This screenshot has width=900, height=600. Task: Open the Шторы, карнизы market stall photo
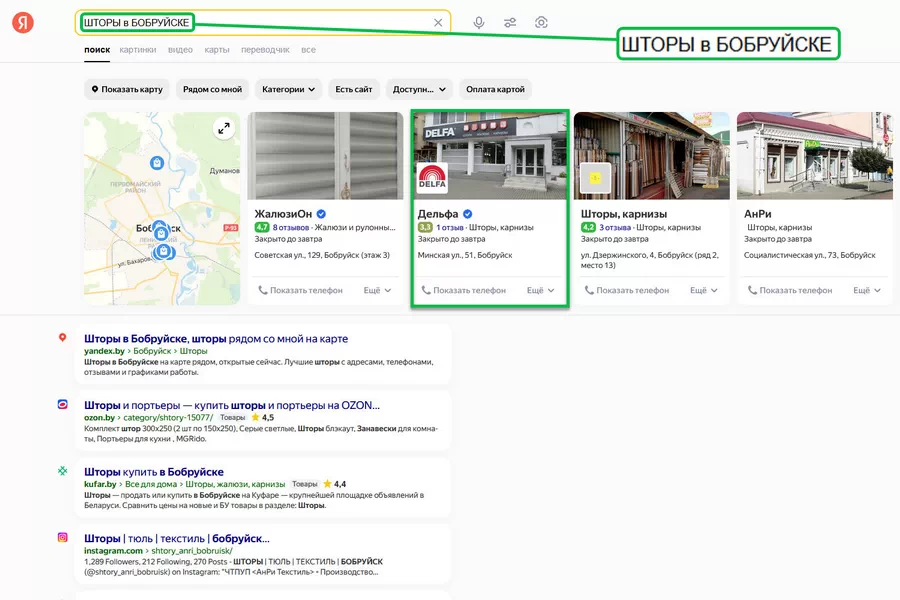[x=651, y=156]
